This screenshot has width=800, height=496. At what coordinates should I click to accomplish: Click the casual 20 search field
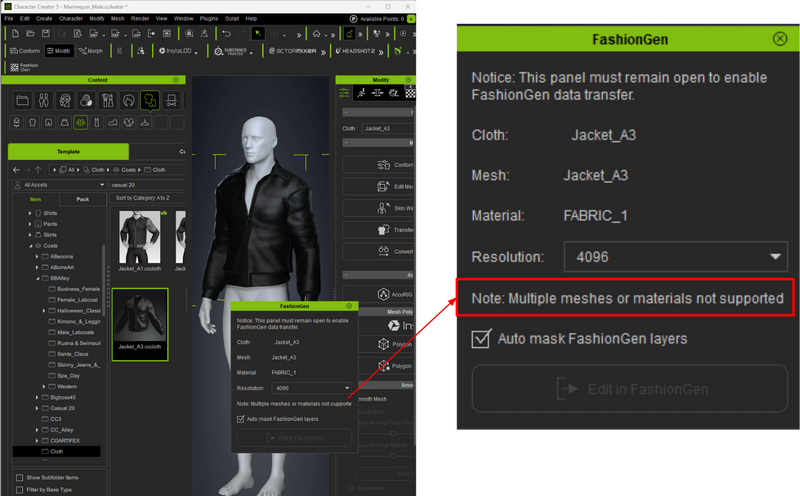click(x=148, y=185)
